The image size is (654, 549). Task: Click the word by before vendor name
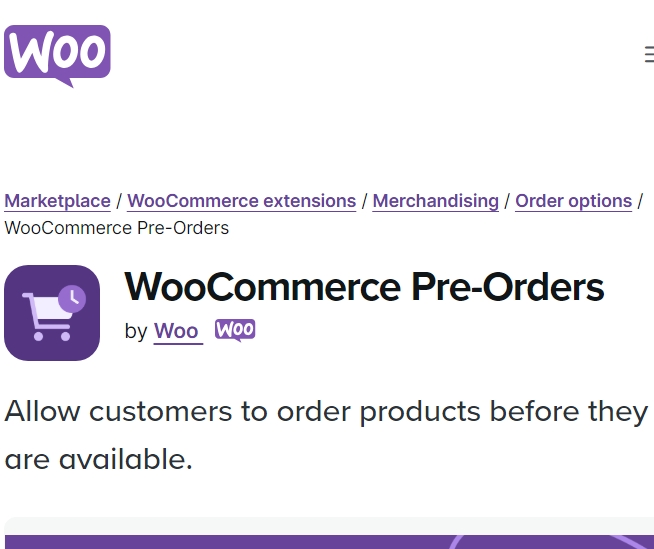coord(136,331)
